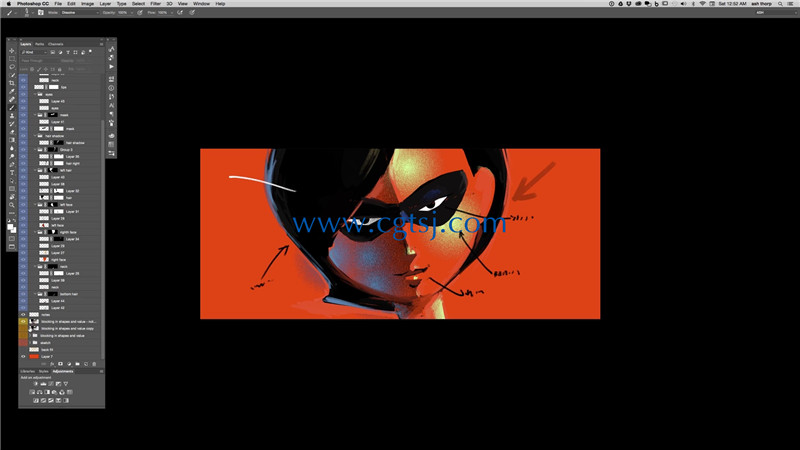Open Spotlight search in menu bar

pos(780,4)
